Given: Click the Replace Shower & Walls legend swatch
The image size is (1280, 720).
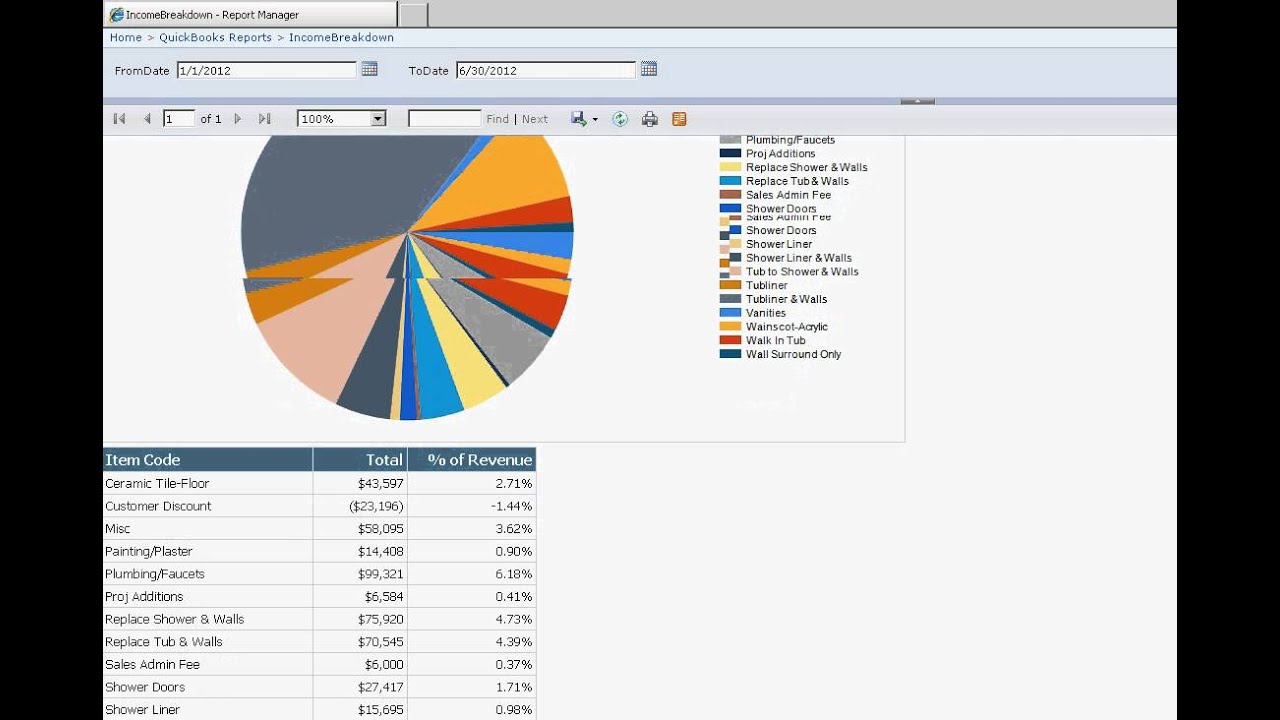Looking at the screenshot, I should point(730,168).
